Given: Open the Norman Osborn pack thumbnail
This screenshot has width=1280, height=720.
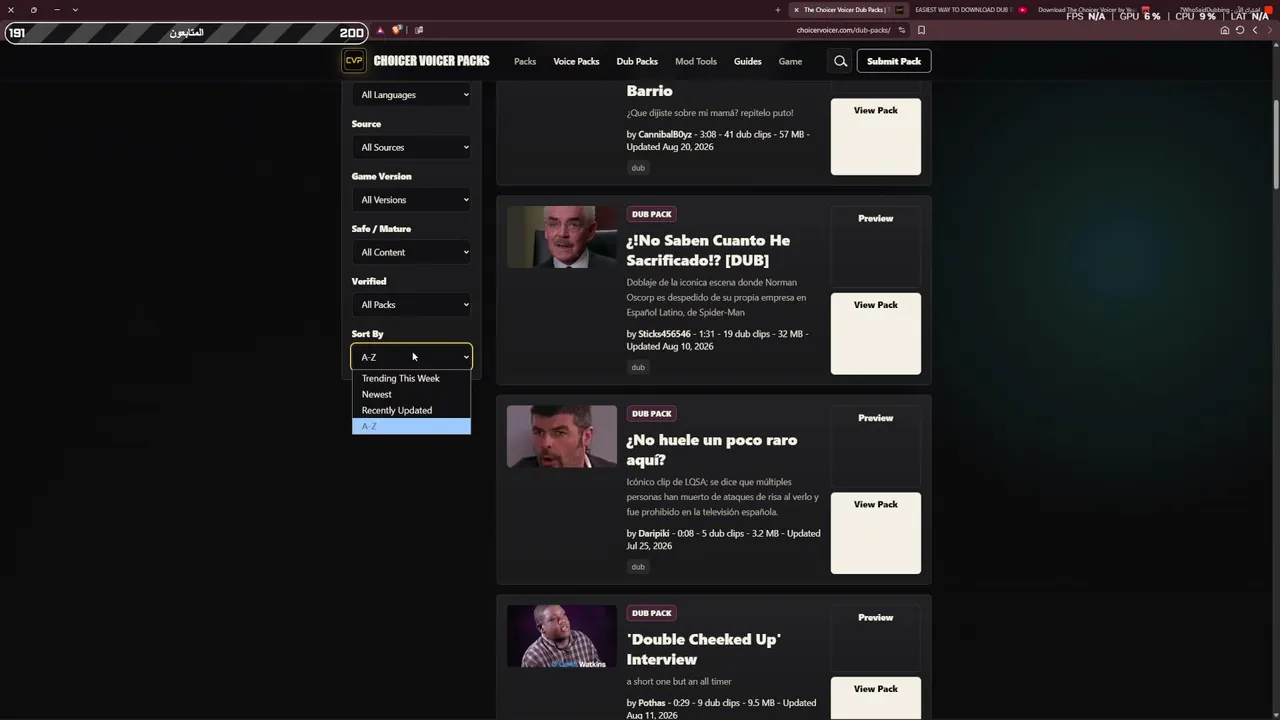Looking at the screenshot, I should pos(562,237).
